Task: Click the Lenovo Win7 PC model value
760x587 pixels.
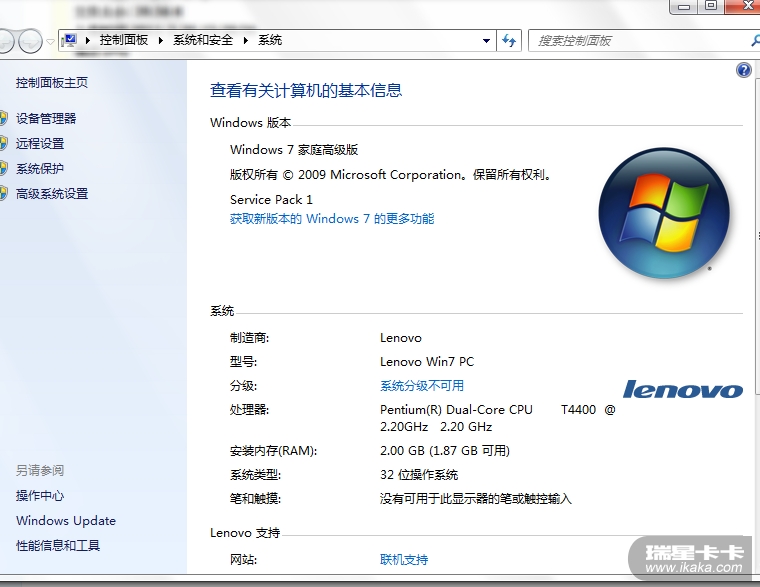Action: pyautogui.click(x=427, y=362)
